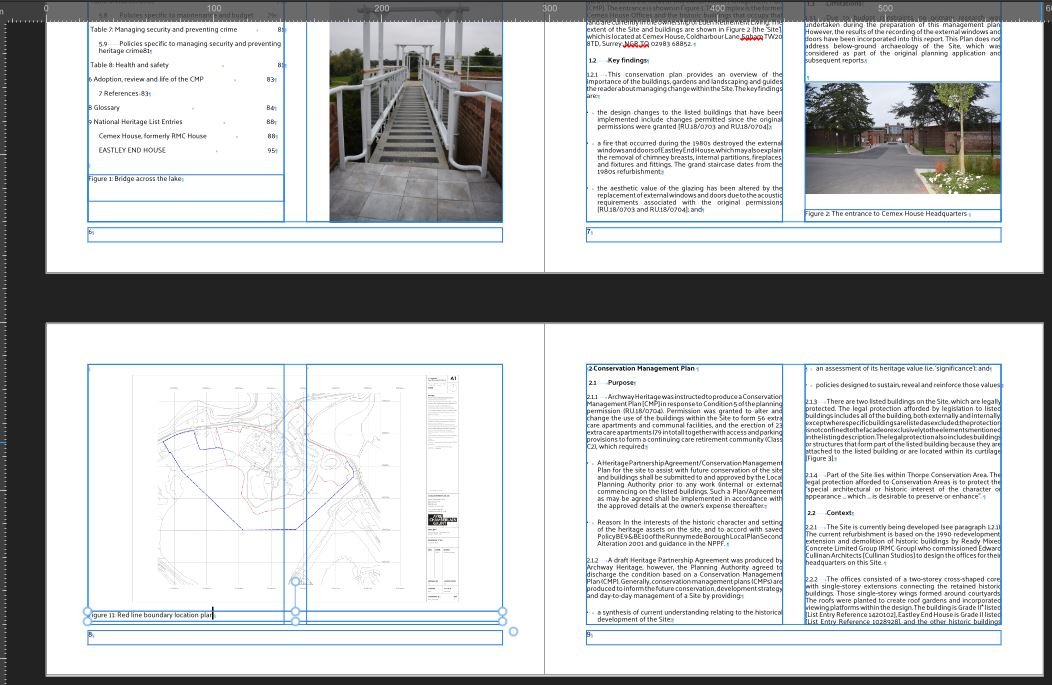This screenshot has height=685, width=1052.
Task: Click the bullet 'a synthesis of current understanding'
Action: click(689, 616)
